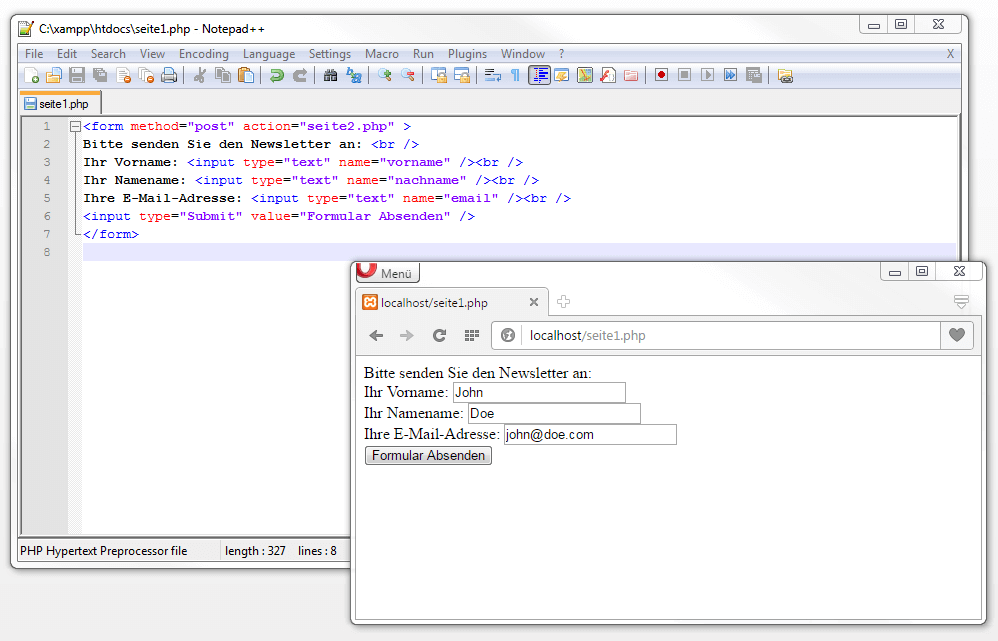Open the Macro menu
998x641 pixels.
coord(382,54)
